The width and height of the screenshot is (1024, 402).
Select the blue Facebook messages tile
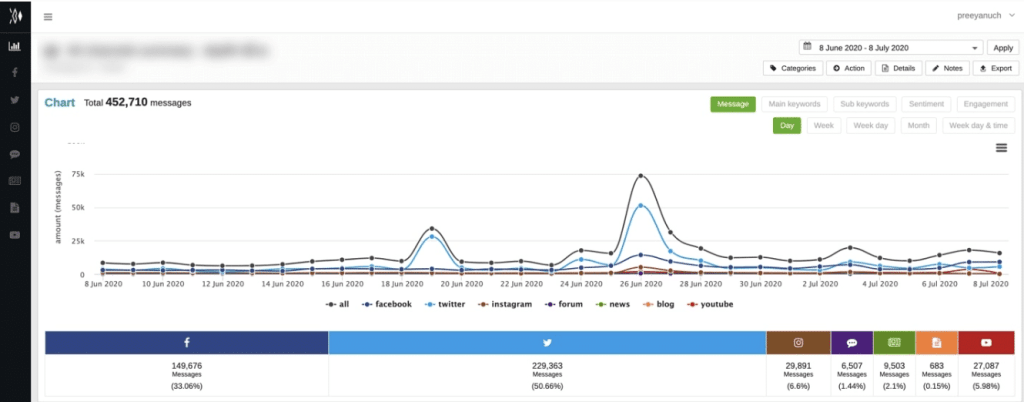click(x=187, y=342)
